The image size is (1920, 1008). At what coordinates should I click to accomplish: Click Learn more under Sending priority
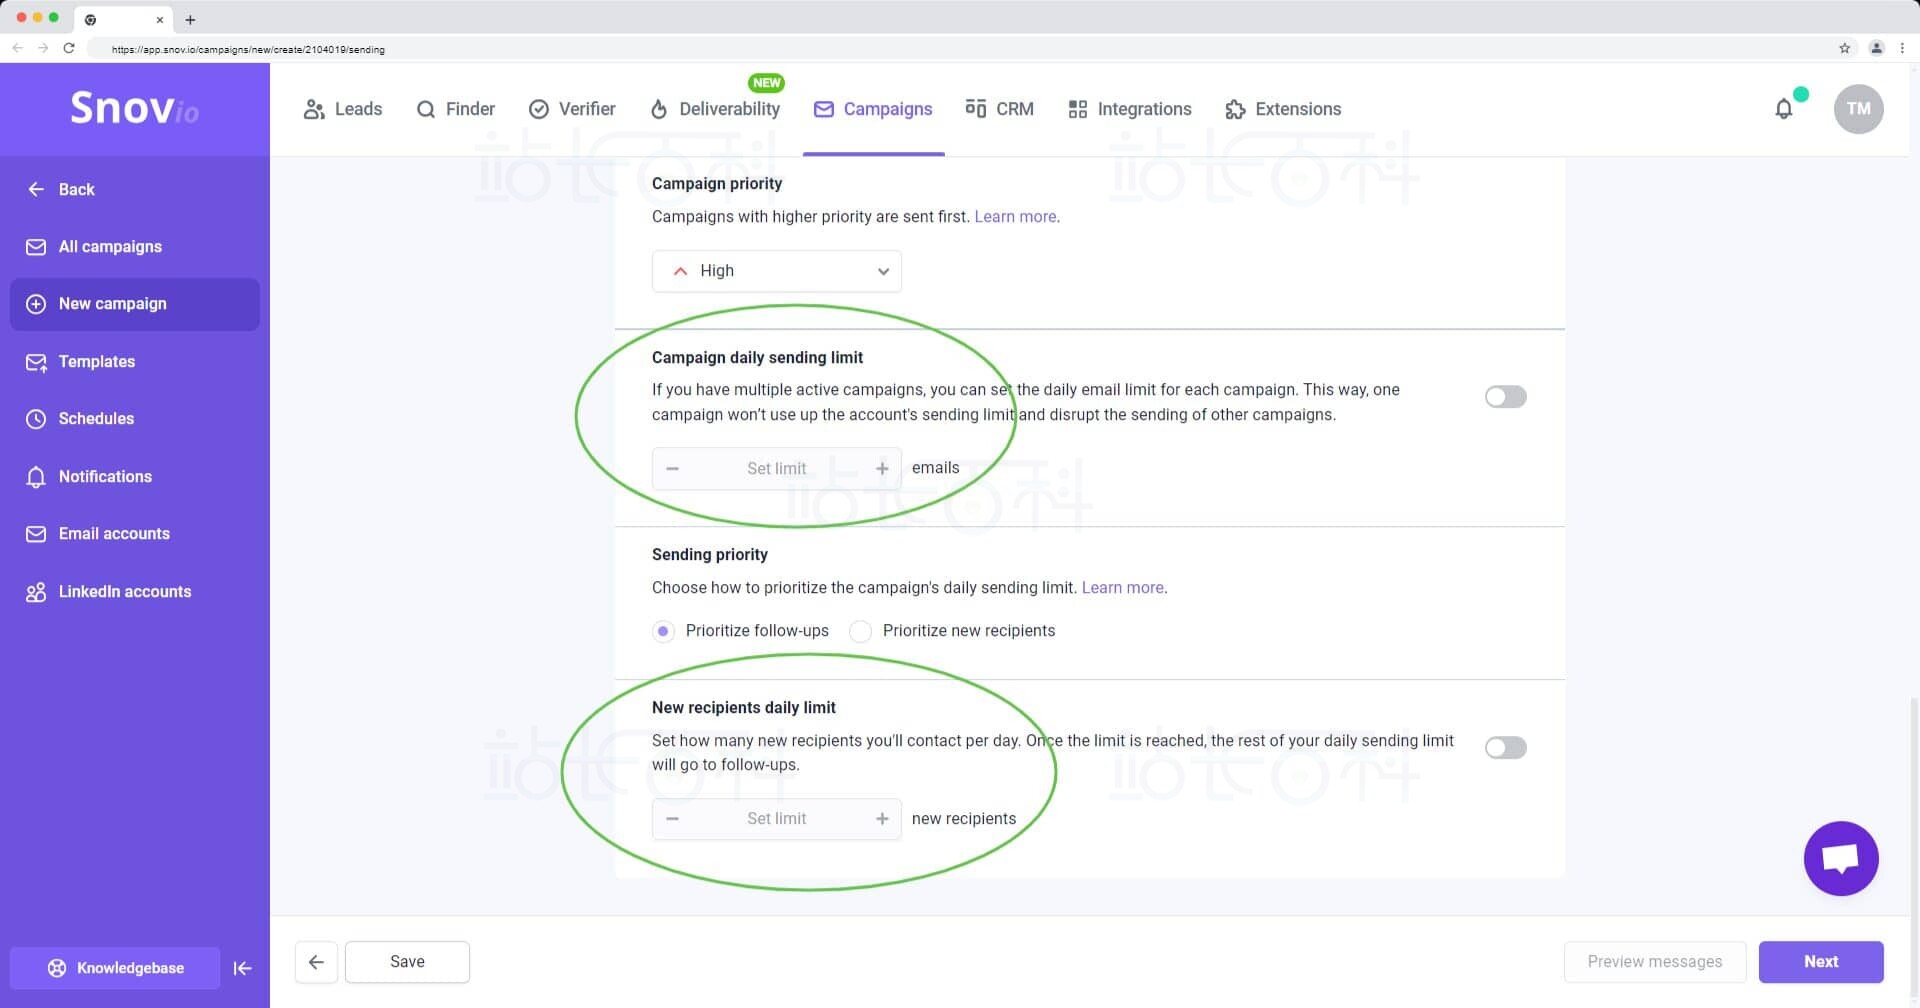(x=1122, y=588)
